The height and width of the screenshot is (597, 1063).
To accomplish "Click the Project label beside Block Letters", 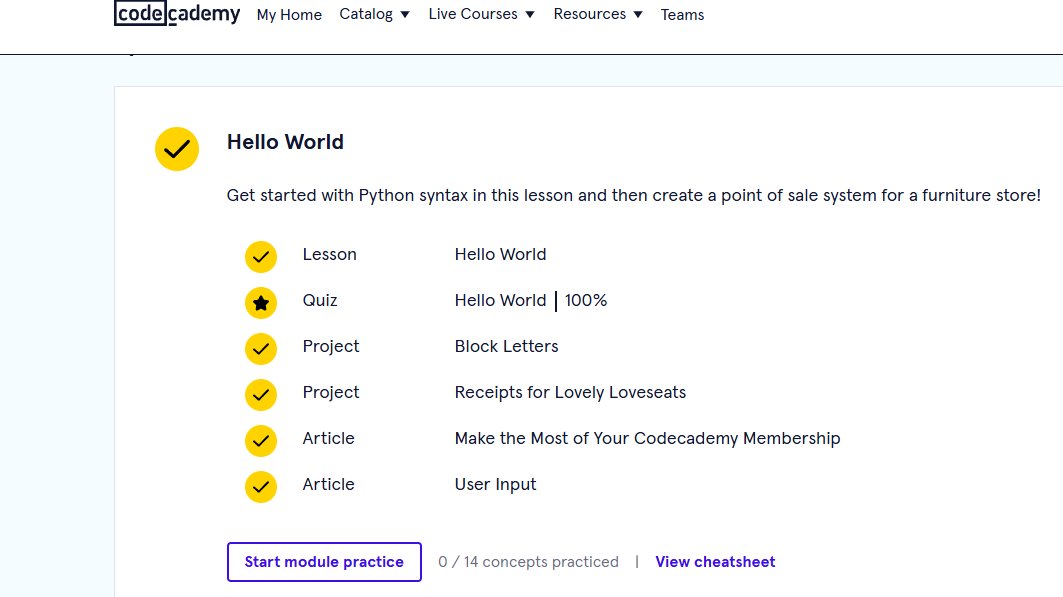I will (331, 346).
